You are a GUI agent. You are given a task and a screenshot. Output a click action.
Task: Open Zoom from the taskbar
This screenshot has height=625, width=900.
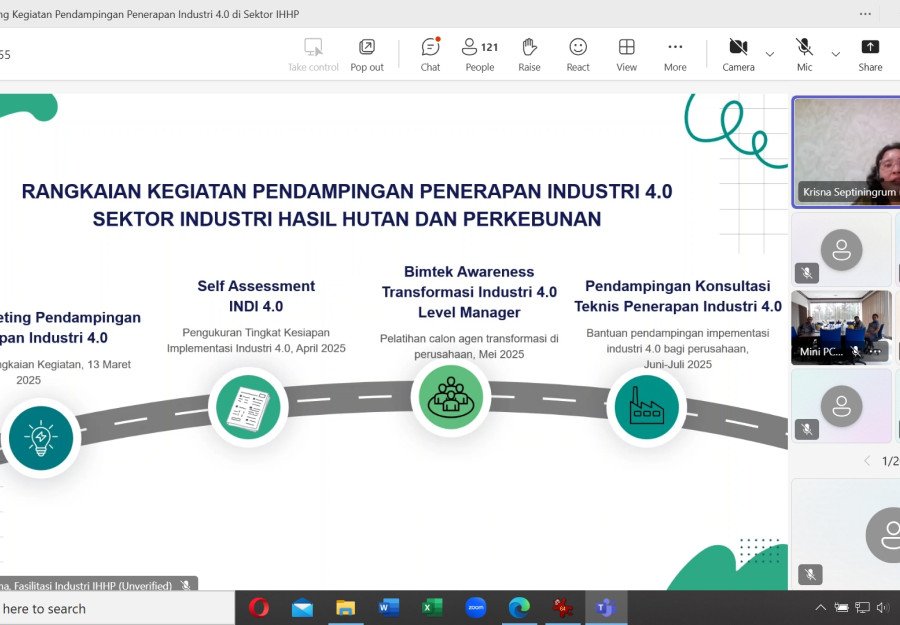pos(476,608)
